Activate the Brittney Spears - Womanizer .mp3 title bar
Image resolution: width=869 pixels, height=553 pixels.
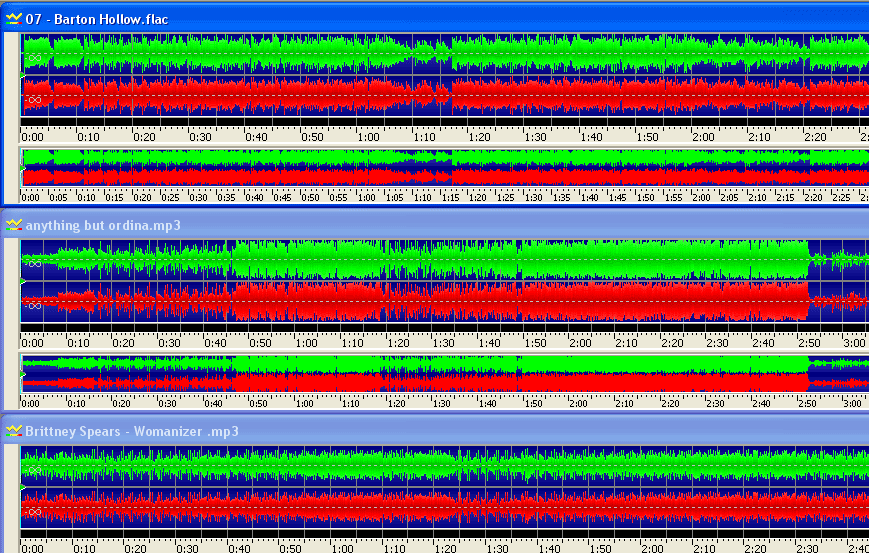(434, 431)
